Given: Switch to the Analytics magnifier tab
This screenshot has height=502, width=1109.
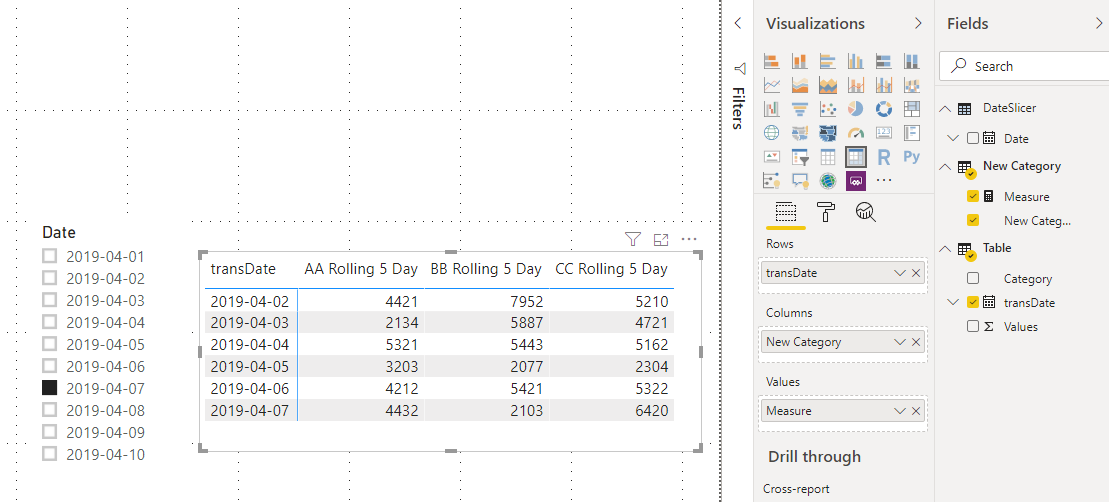Looking at the screenshot, I should pyautogui.click(x=865, y=212).
